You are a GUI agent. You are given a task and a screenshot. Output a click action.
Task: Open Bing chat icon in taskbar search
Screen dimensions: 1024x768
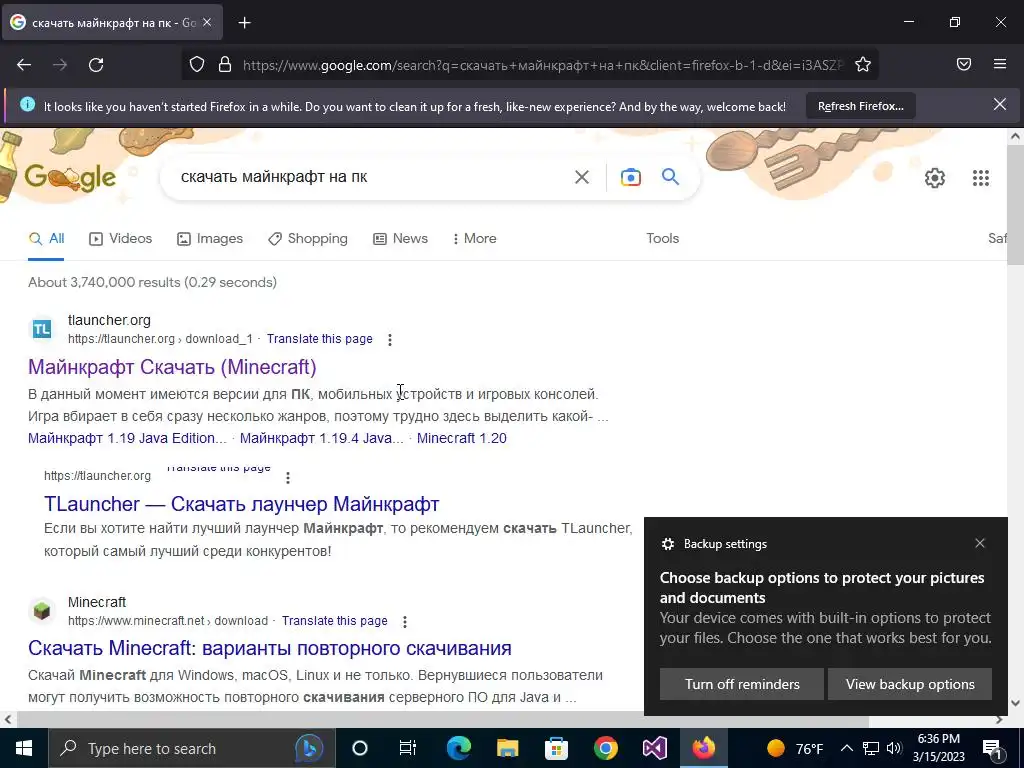(x=309, y=748)
